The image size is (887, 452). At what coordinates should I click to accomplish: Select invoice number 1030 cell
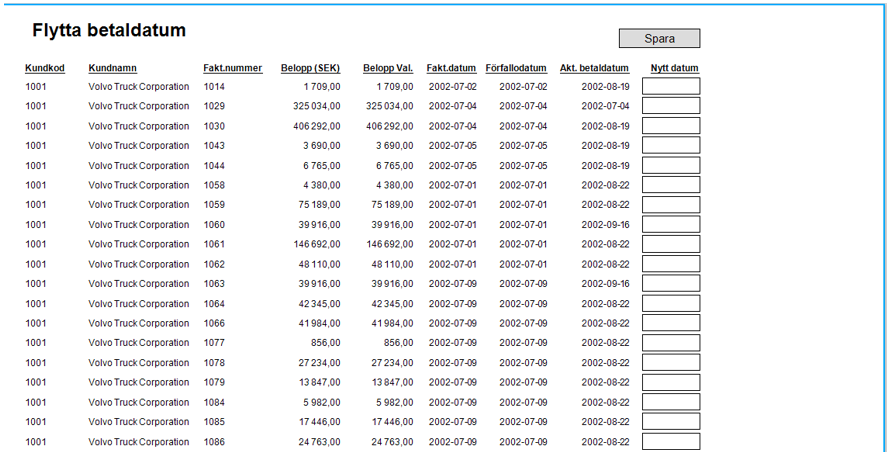(x=214, y=126)
